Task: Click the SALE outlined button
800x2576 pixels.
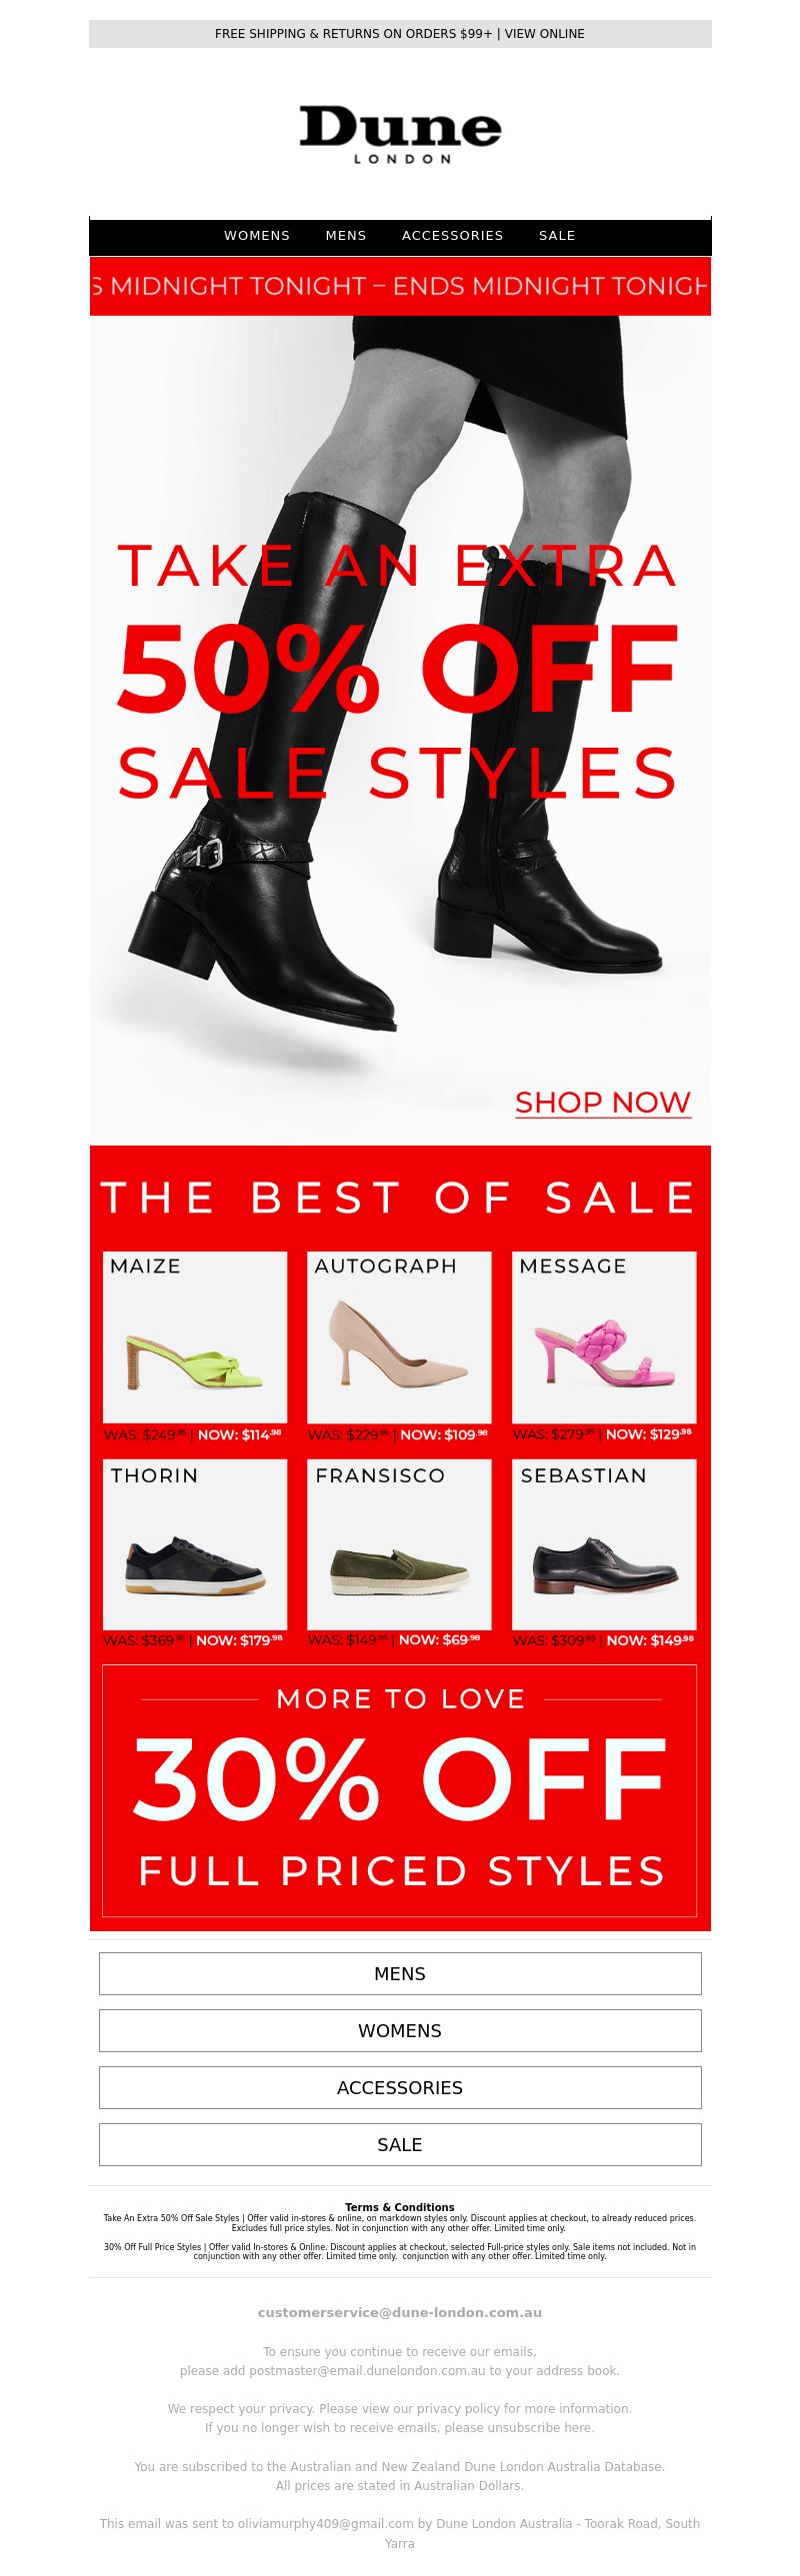Action: [x=400, y=2145]
